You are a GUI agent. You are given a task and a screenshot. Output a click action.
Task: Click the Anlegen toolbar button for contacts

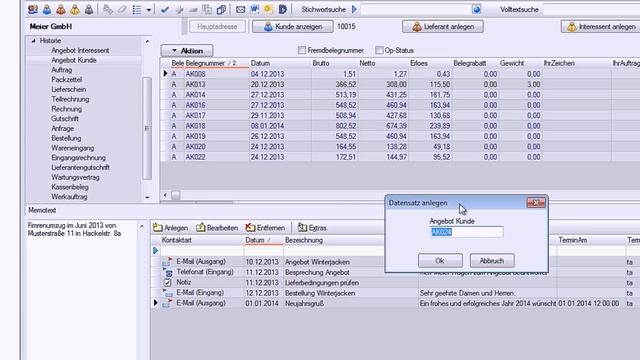click(x=171, y=228)
